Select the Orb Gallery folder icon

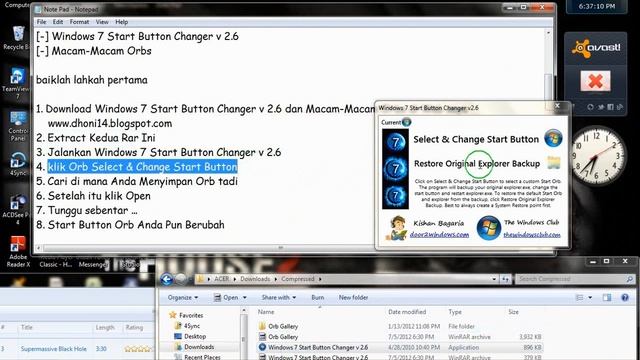(262, 326)
